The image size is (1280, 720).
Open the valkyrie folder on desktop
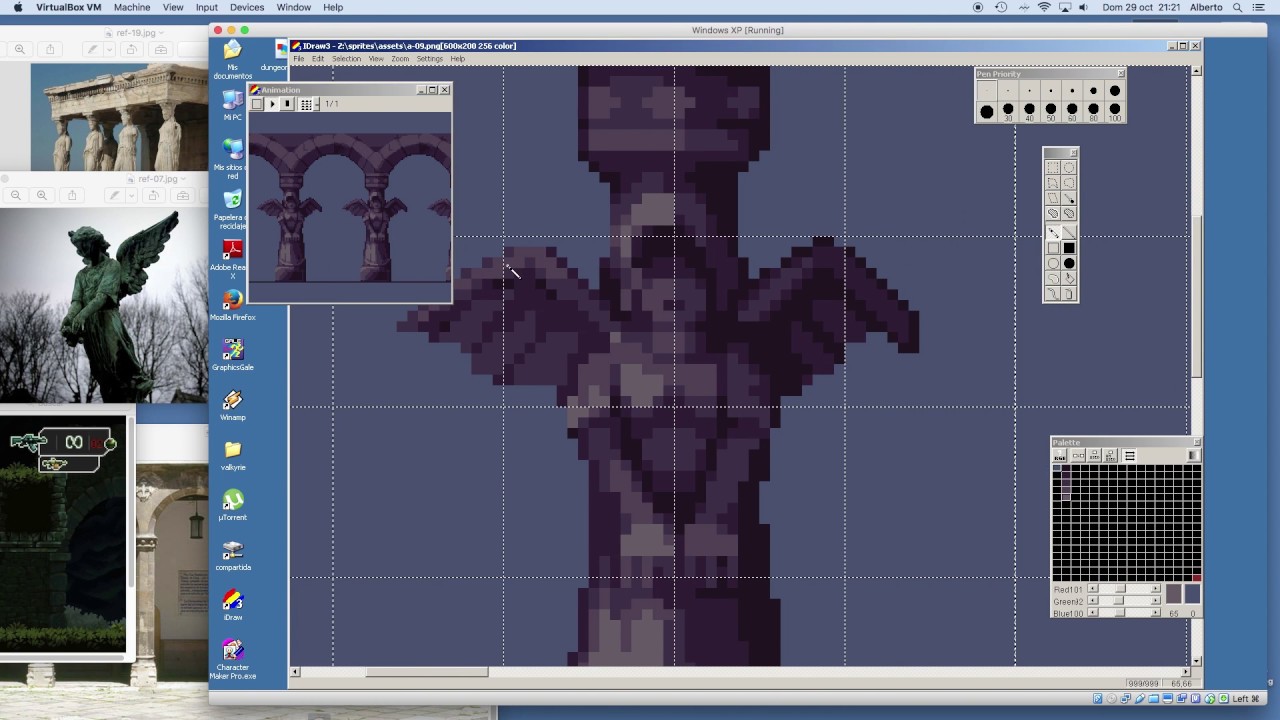(232, 455)
